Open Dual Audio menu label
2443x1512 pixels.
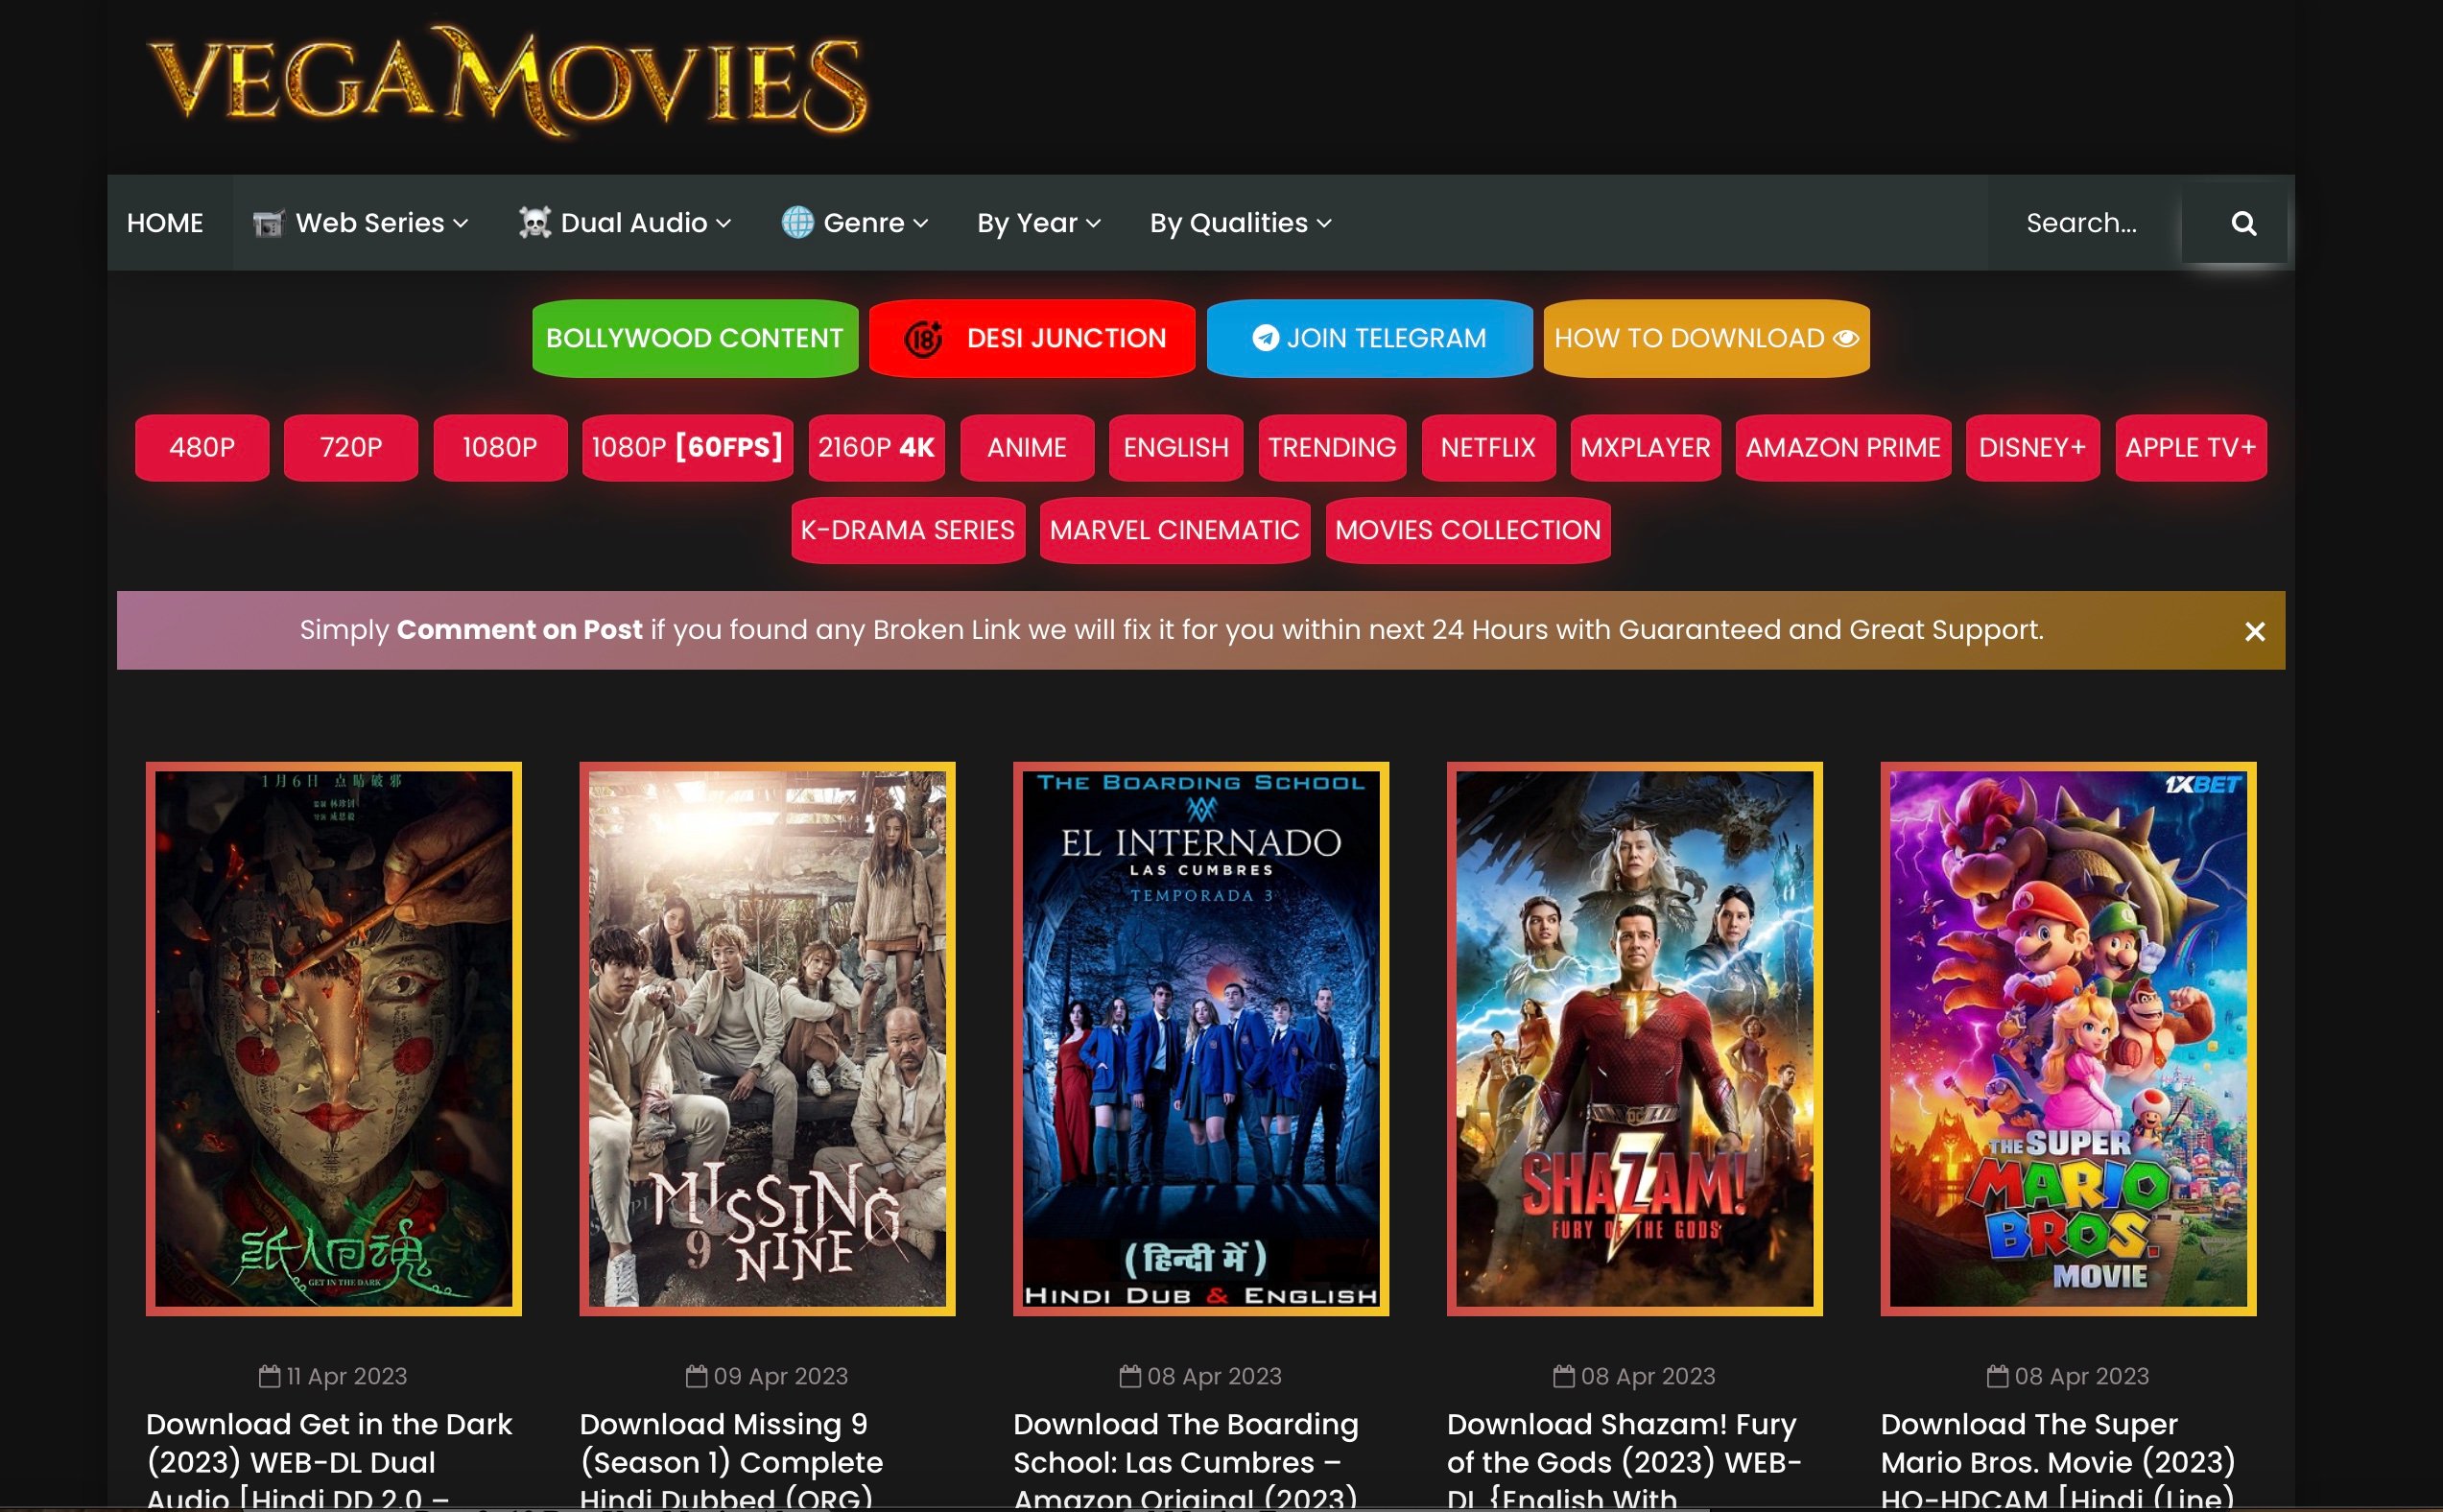(x=634, y=223)
